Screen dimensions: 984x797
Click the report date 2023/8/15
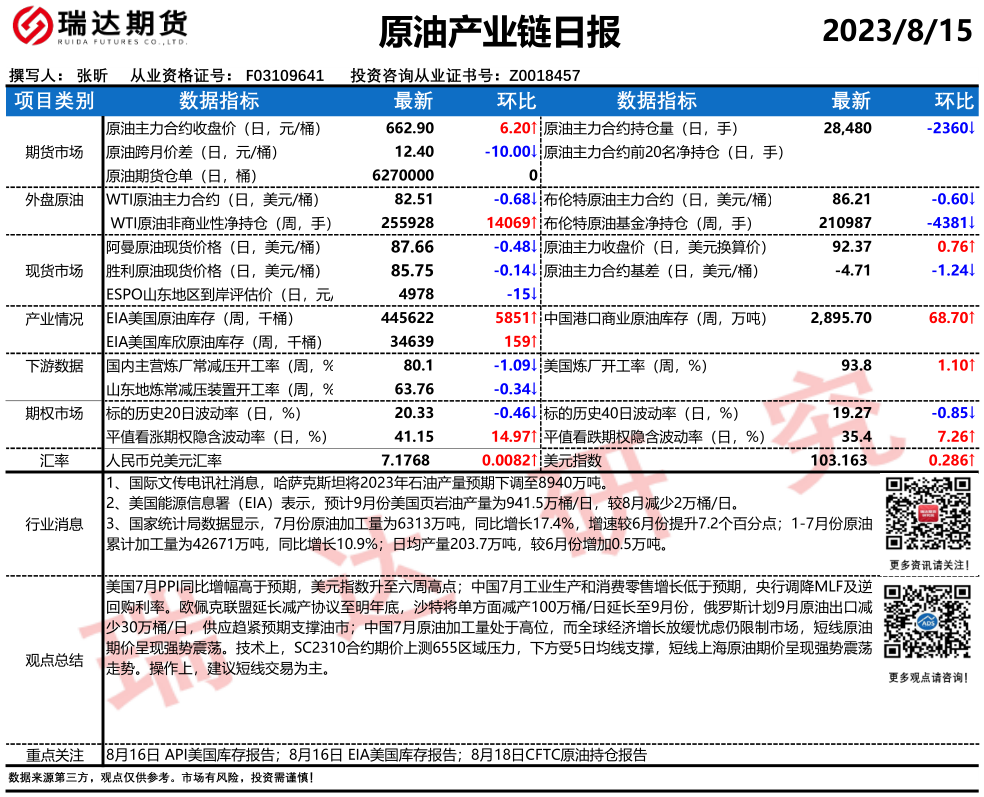(896, 31)
